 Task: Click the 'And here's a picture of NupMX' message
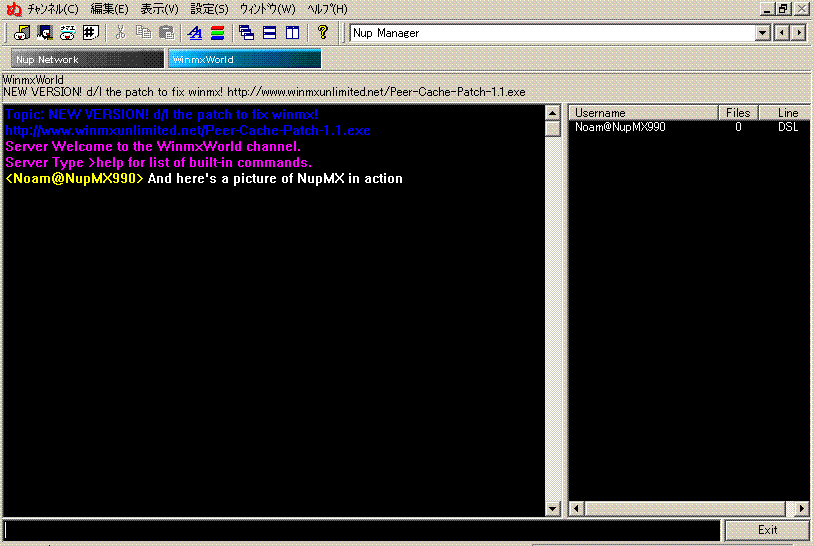tap(275, 179)
